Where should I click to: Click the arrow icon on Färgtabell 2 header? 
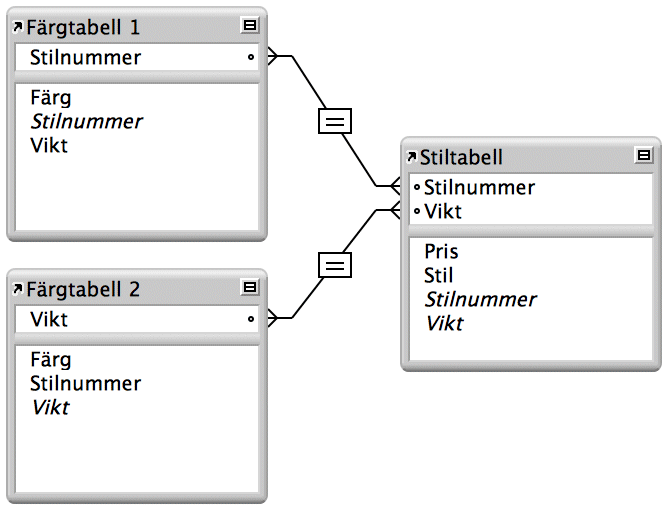tap(19, 290)
